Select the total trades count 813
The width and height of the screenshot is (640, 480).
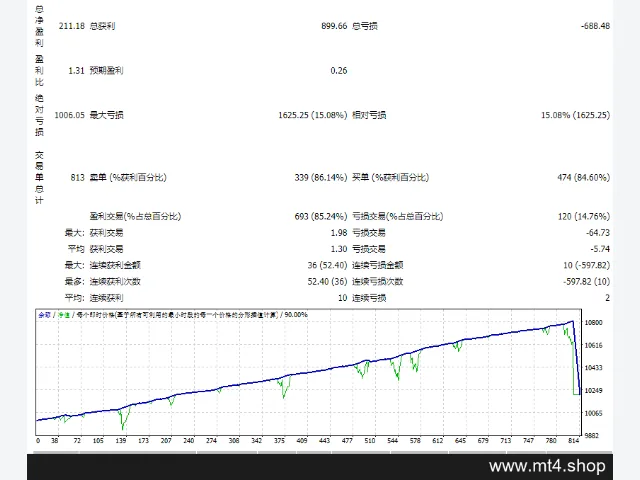pyautogui.click(x=78, y=178)
